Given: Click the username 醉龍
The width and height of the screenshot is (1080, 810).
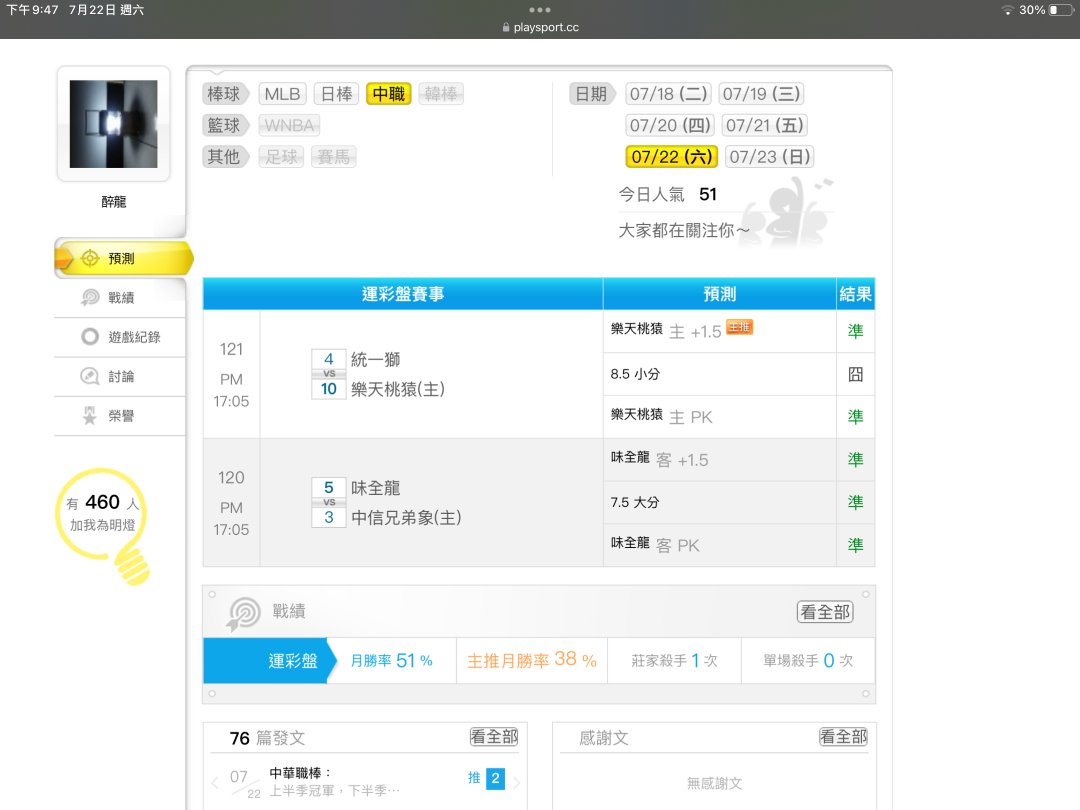Looking at the screenshot, I should pyautogui.click(x=114, y=202).
